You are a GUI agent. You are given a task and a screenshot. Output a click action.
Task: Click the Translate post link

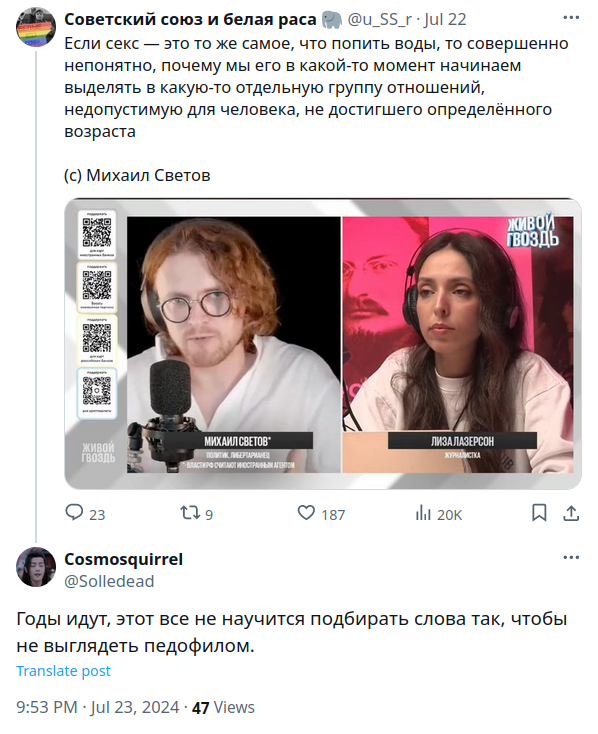pos(63,671)
